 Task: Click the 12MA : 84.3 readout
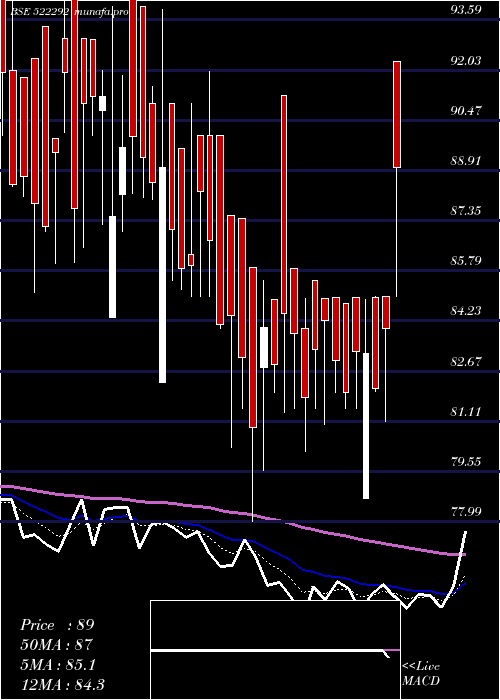(62, 684)
